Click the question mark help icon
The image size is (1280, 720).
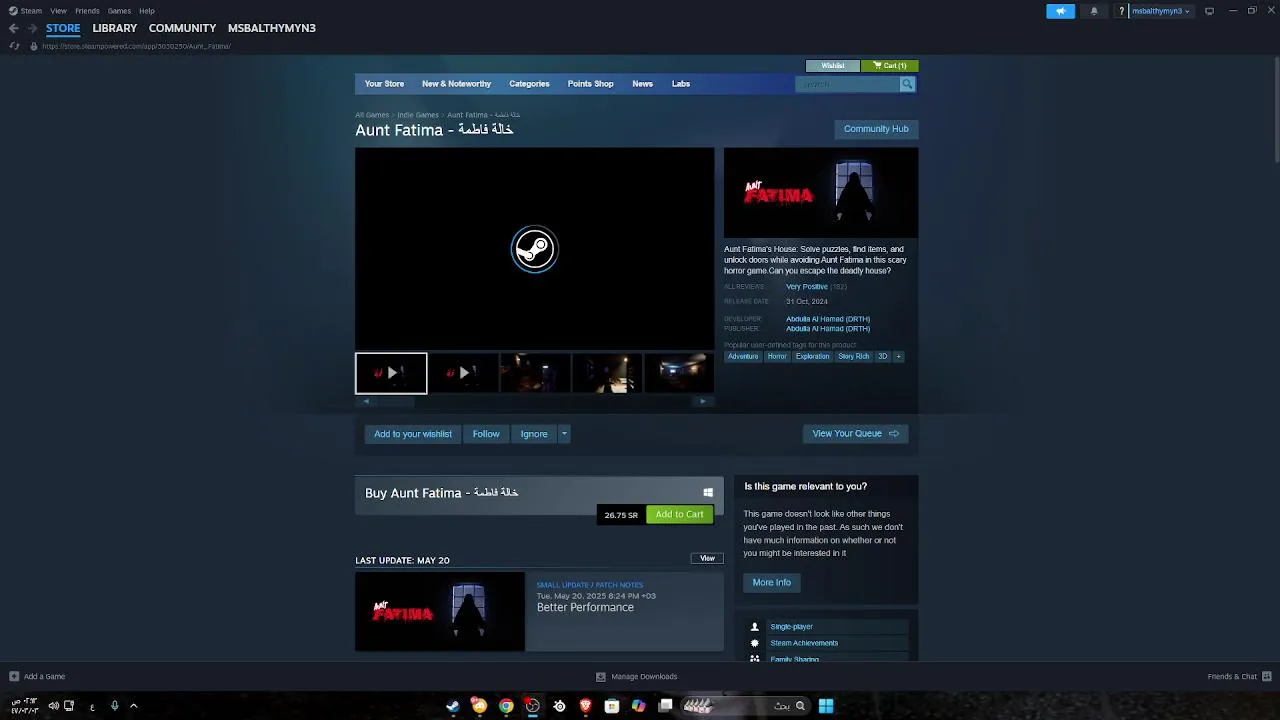(1121, 11)
